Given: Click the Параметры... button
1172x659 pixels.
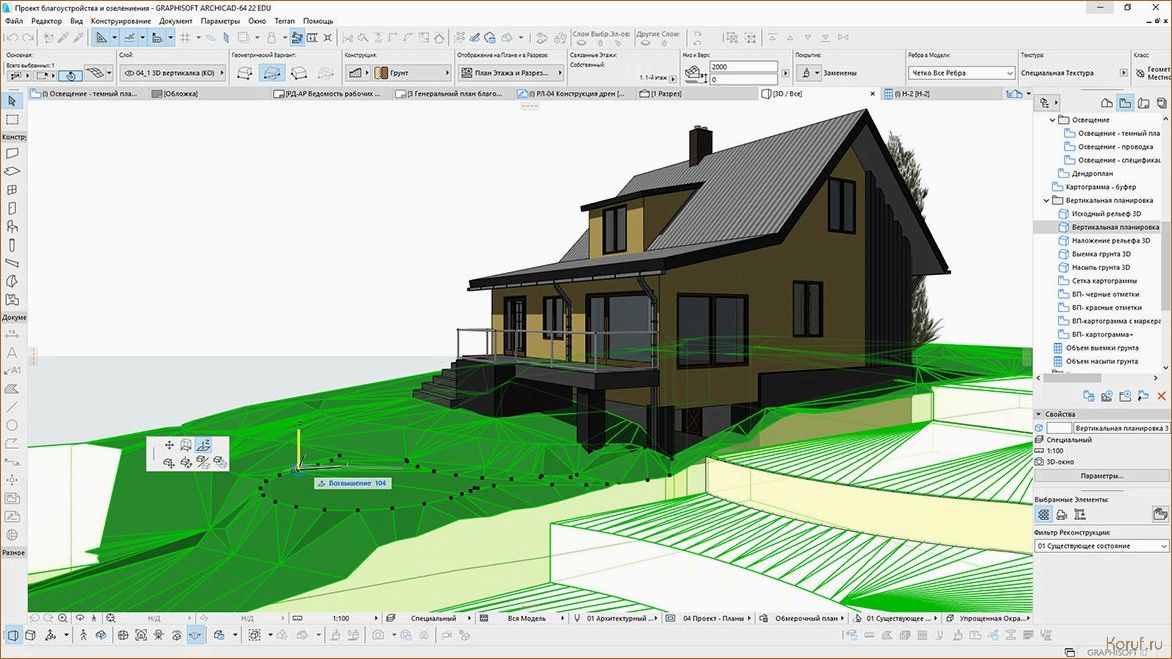Looking at the screenshot, I should [1101, 476].
